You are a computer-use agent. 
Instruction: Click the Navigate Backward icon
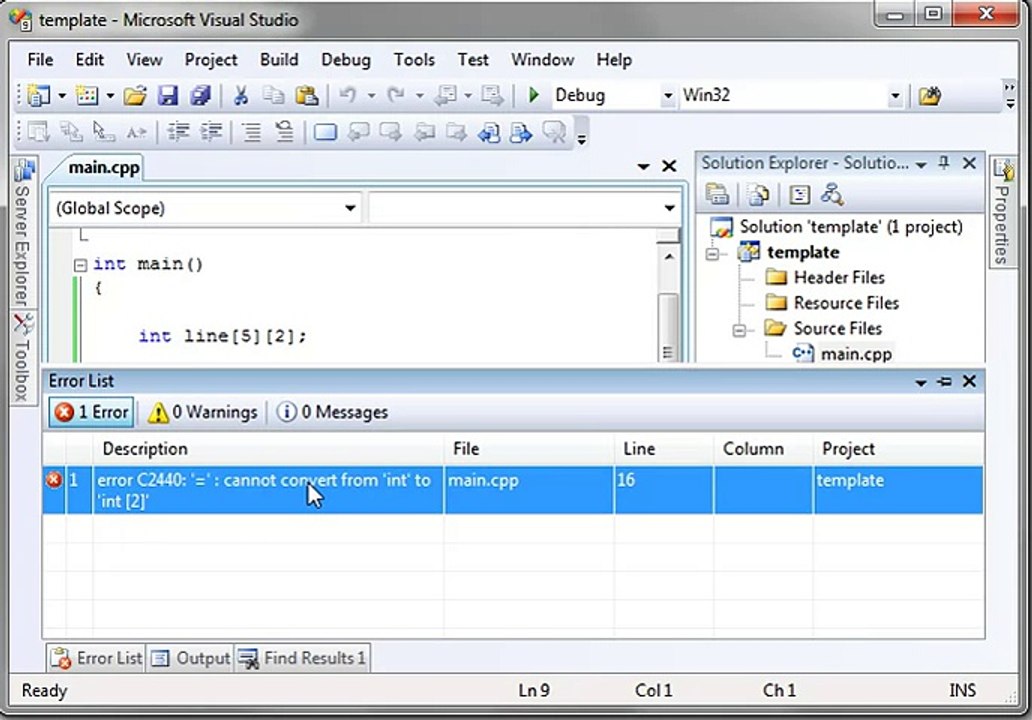click(x=446, y=96)
